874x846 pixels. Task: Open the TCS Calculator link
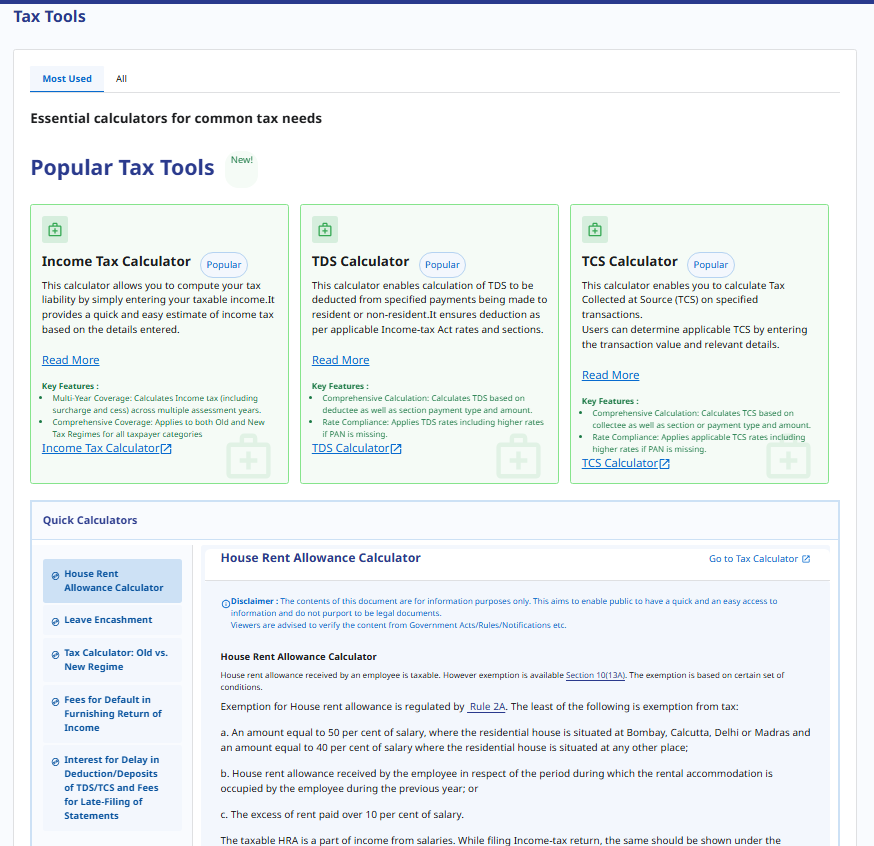pyautogui.click(x=620, y=463)
